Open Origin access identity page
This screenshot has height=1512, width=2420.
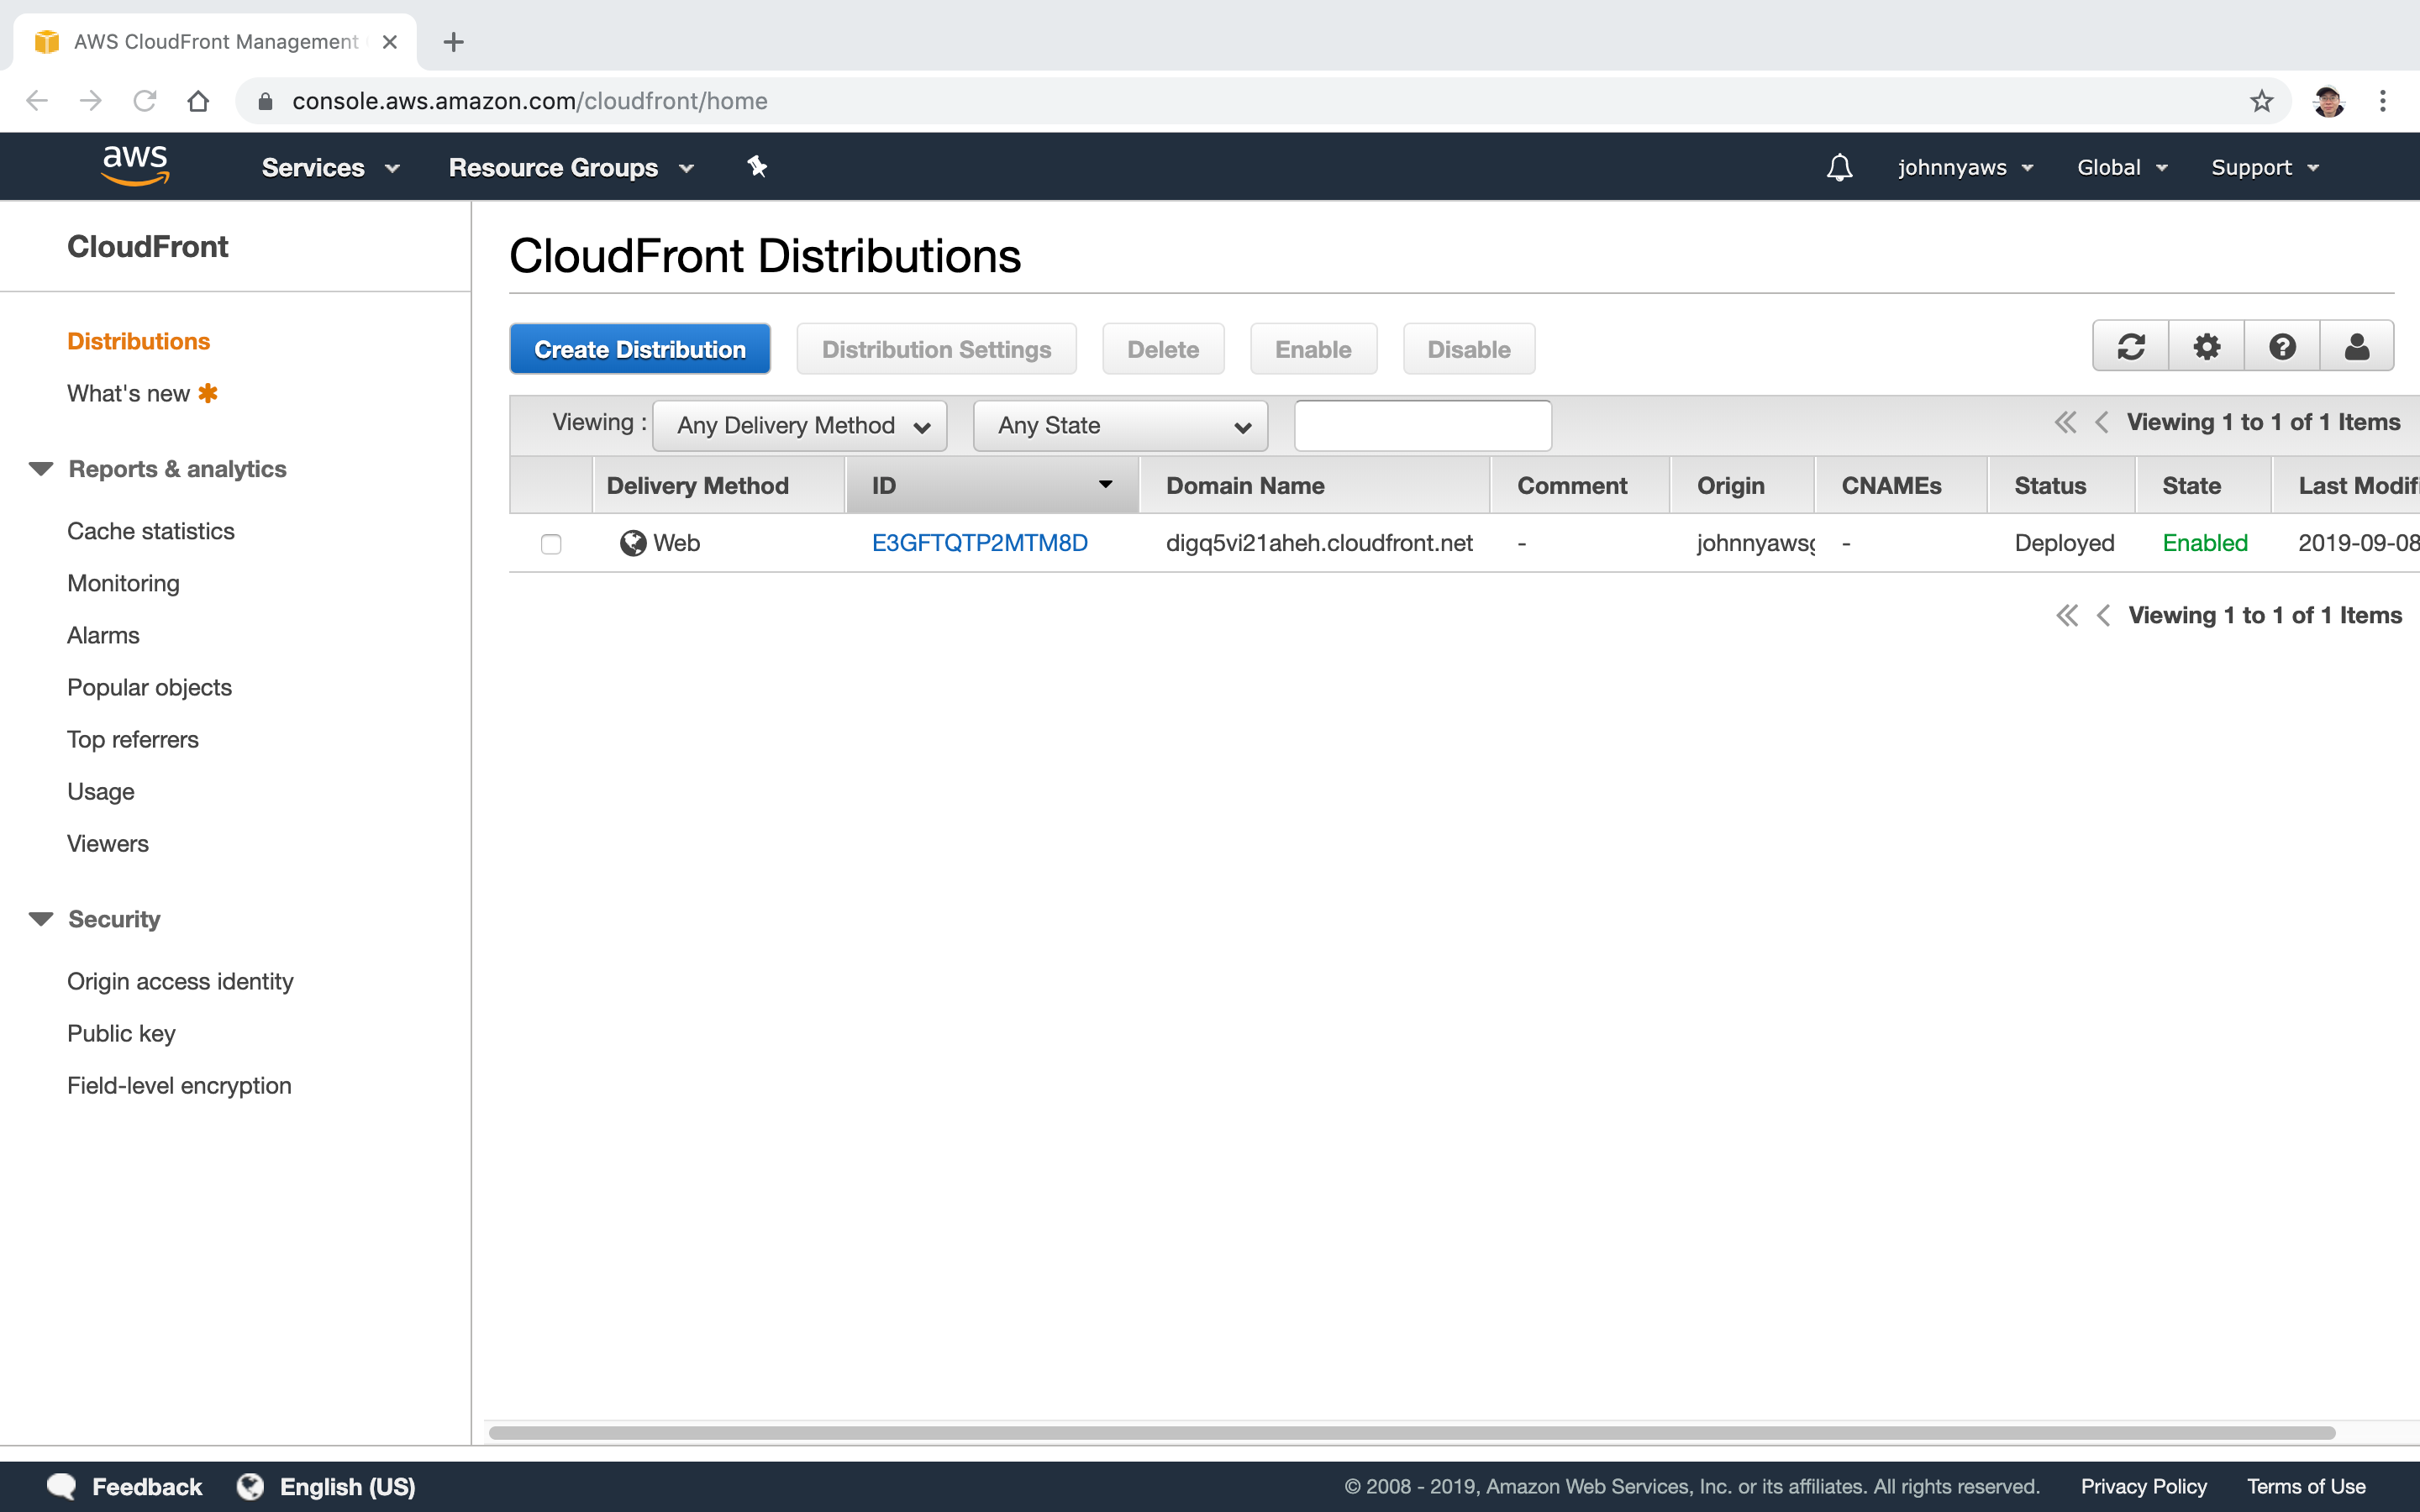coord(180,981)
